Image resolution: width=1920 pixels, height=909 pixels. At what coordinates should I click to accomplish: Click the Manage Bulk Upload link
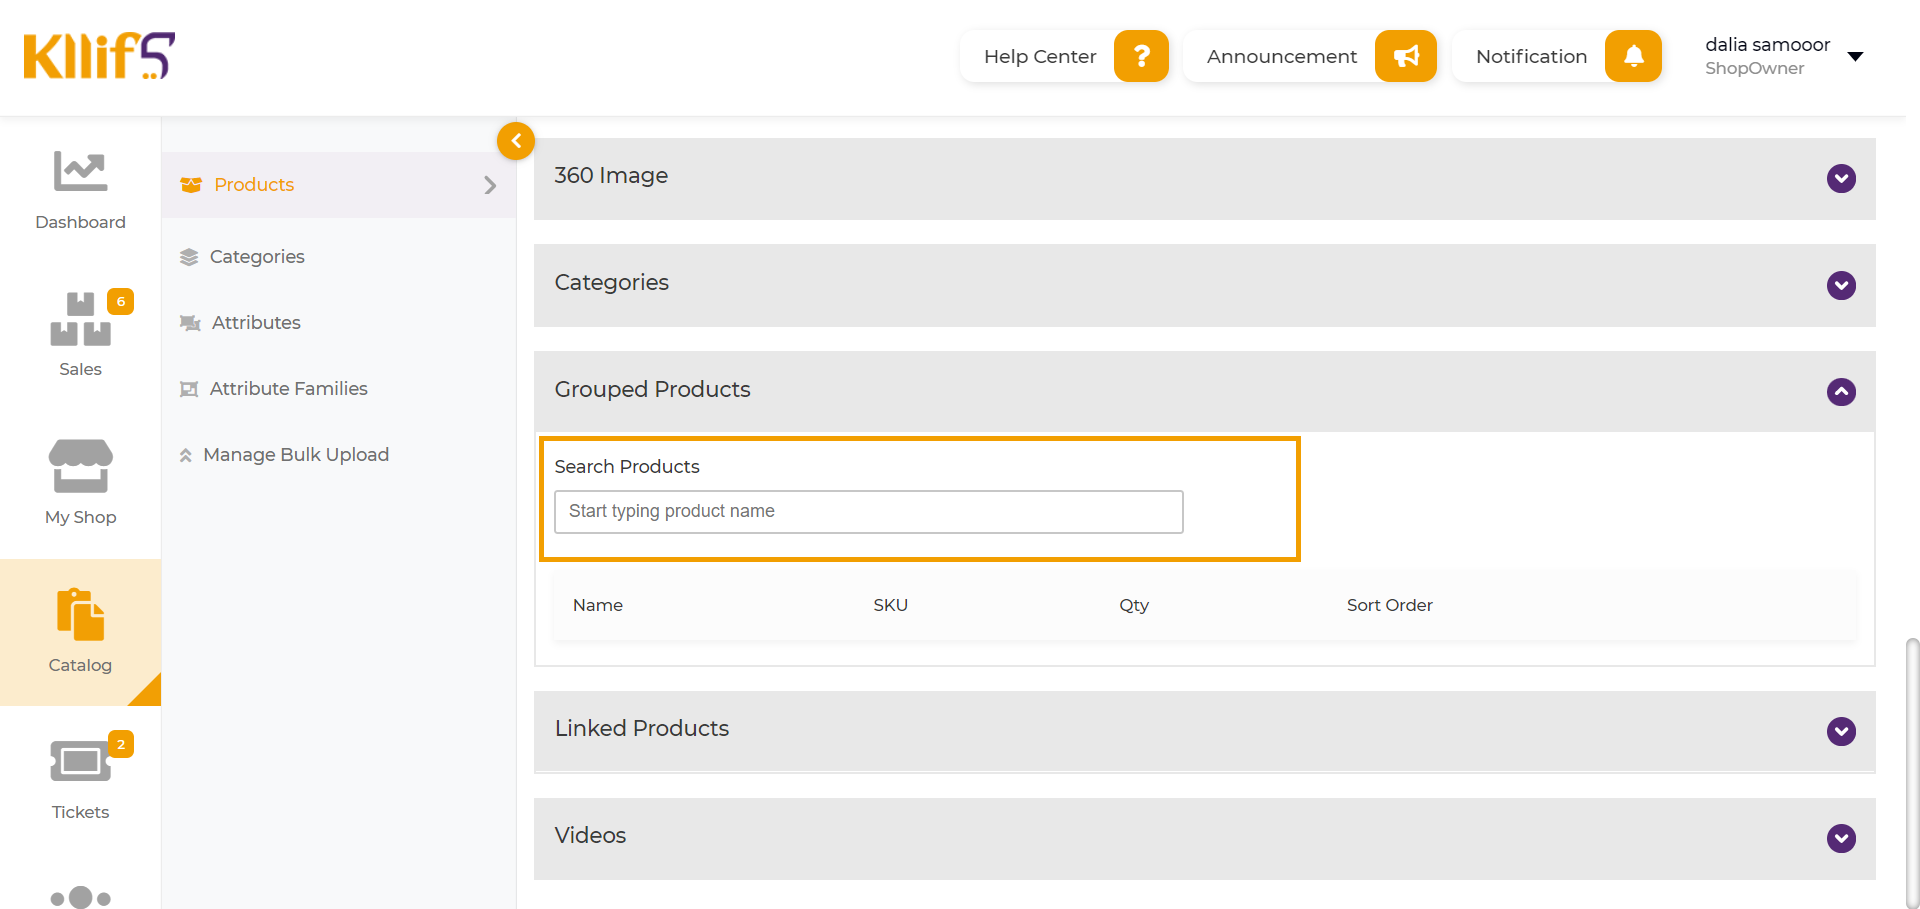click(296, 455)
